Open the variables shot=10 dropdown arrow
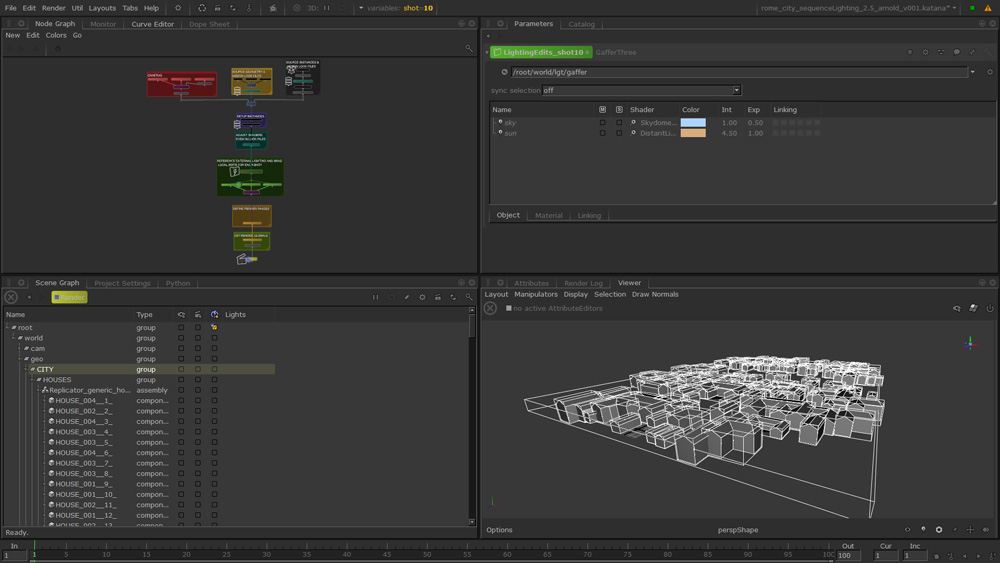 click(361, 8)
